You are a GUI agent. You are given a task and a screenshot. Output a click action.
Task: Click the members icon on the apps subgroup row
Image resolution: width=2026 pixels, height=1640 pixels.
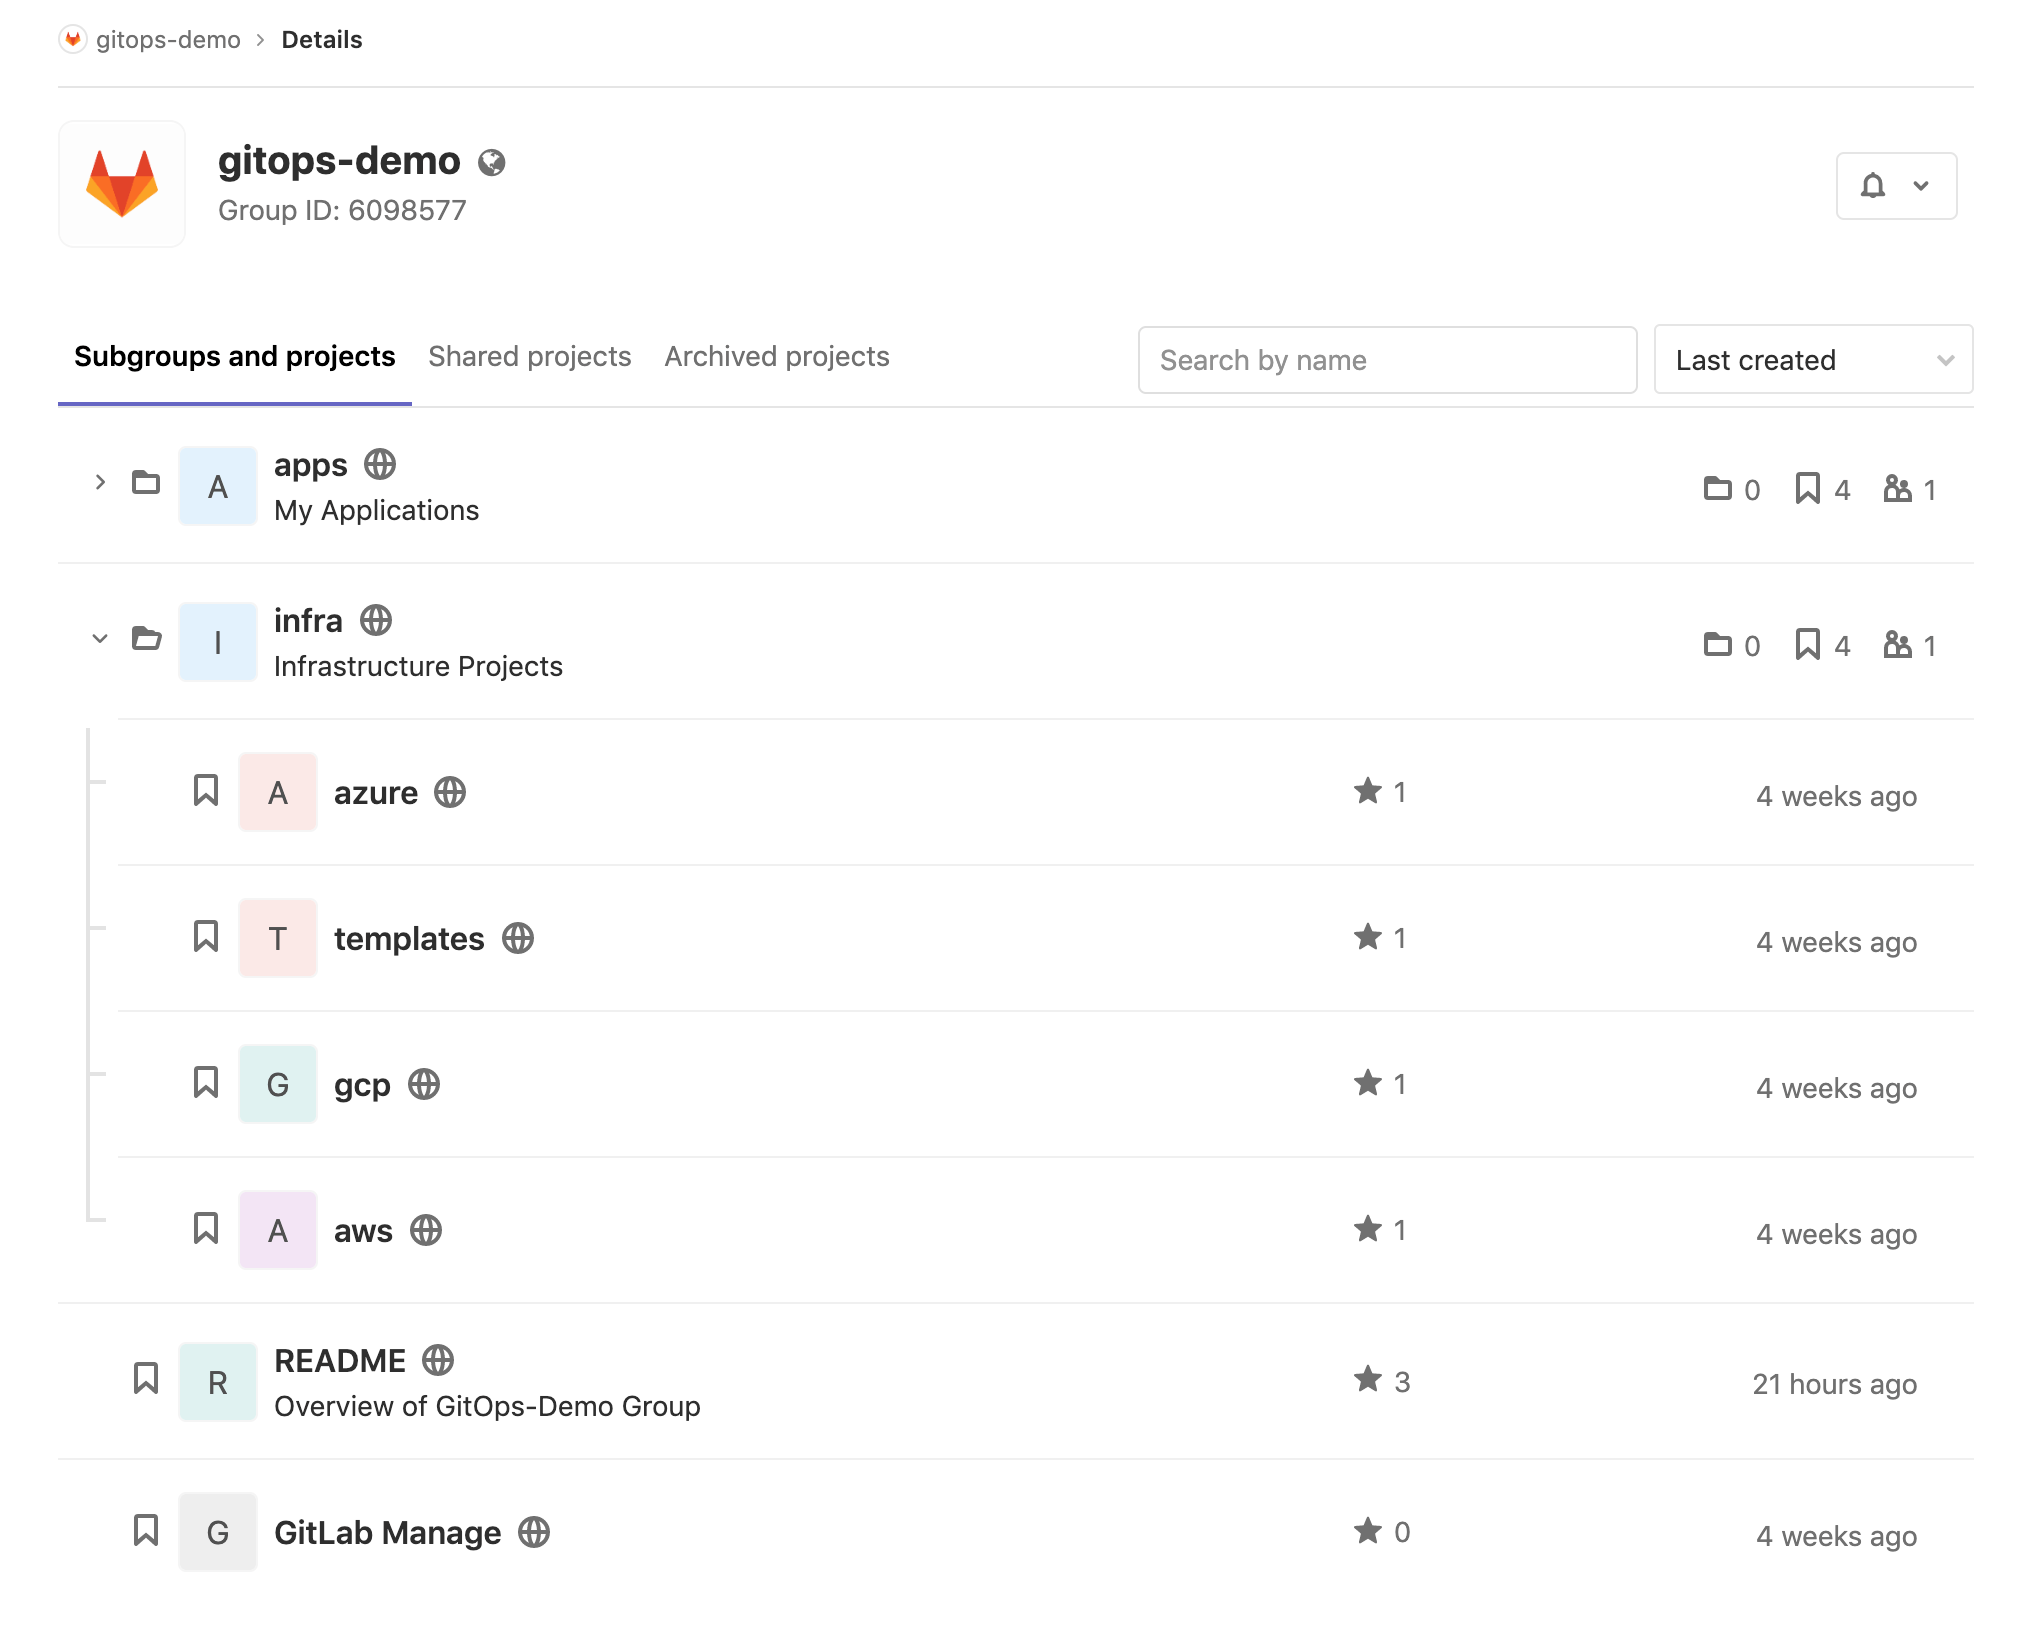[1899, 489]
